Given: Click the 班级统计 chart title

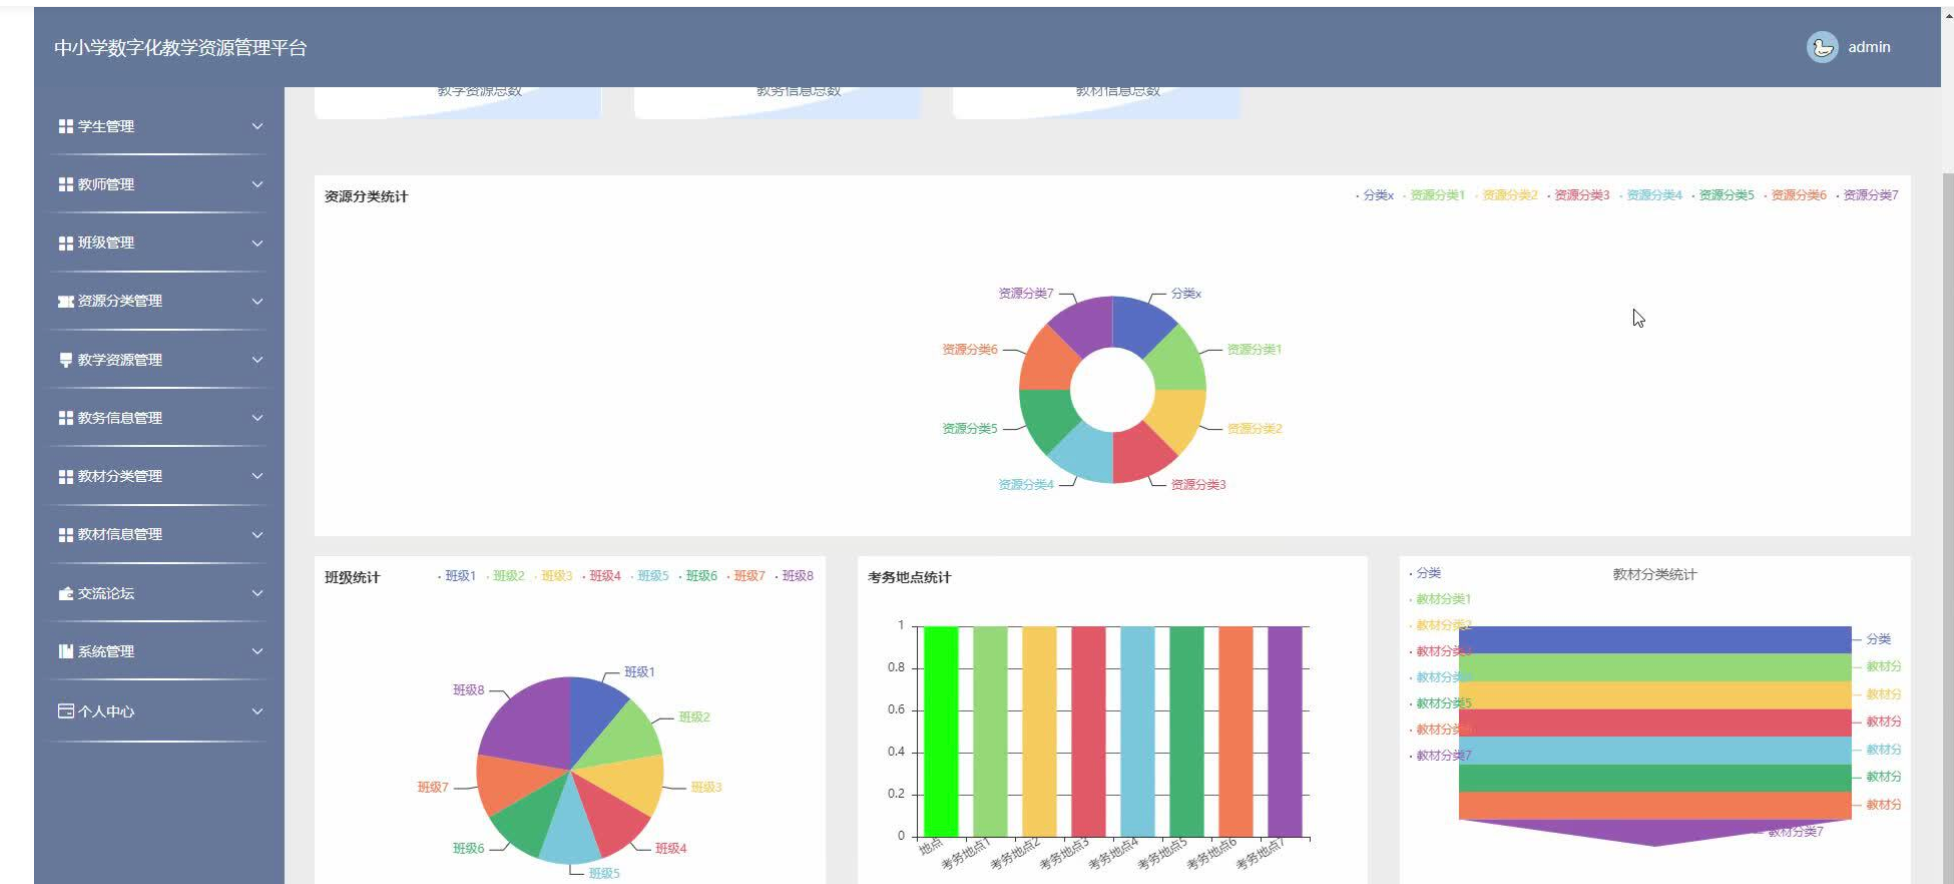Looking at the screenshot, I should pos(352,577).
